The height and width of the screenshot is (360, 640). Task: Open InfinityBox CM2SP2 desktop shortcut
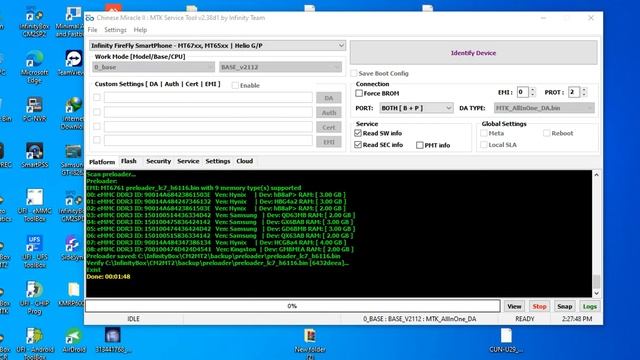click(34, 22)
